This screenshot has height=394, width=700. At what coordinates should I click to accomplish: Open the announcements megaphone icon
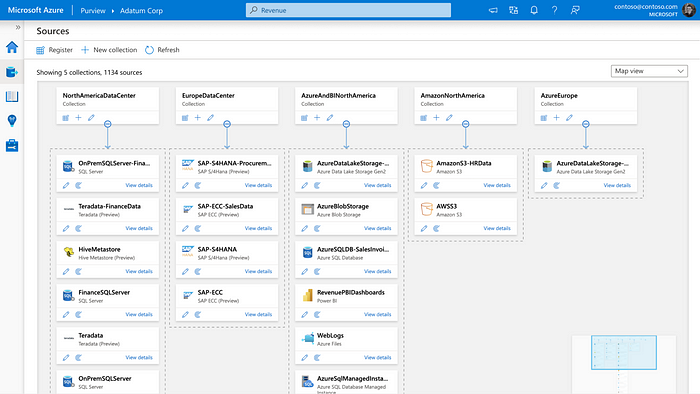click(493, 10)
